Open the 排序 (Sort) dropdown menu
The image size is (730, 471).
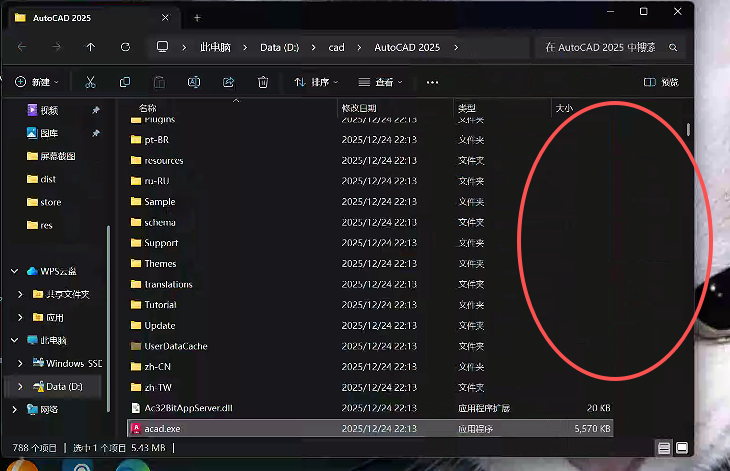pyautogui.click(x=316, y=82)
